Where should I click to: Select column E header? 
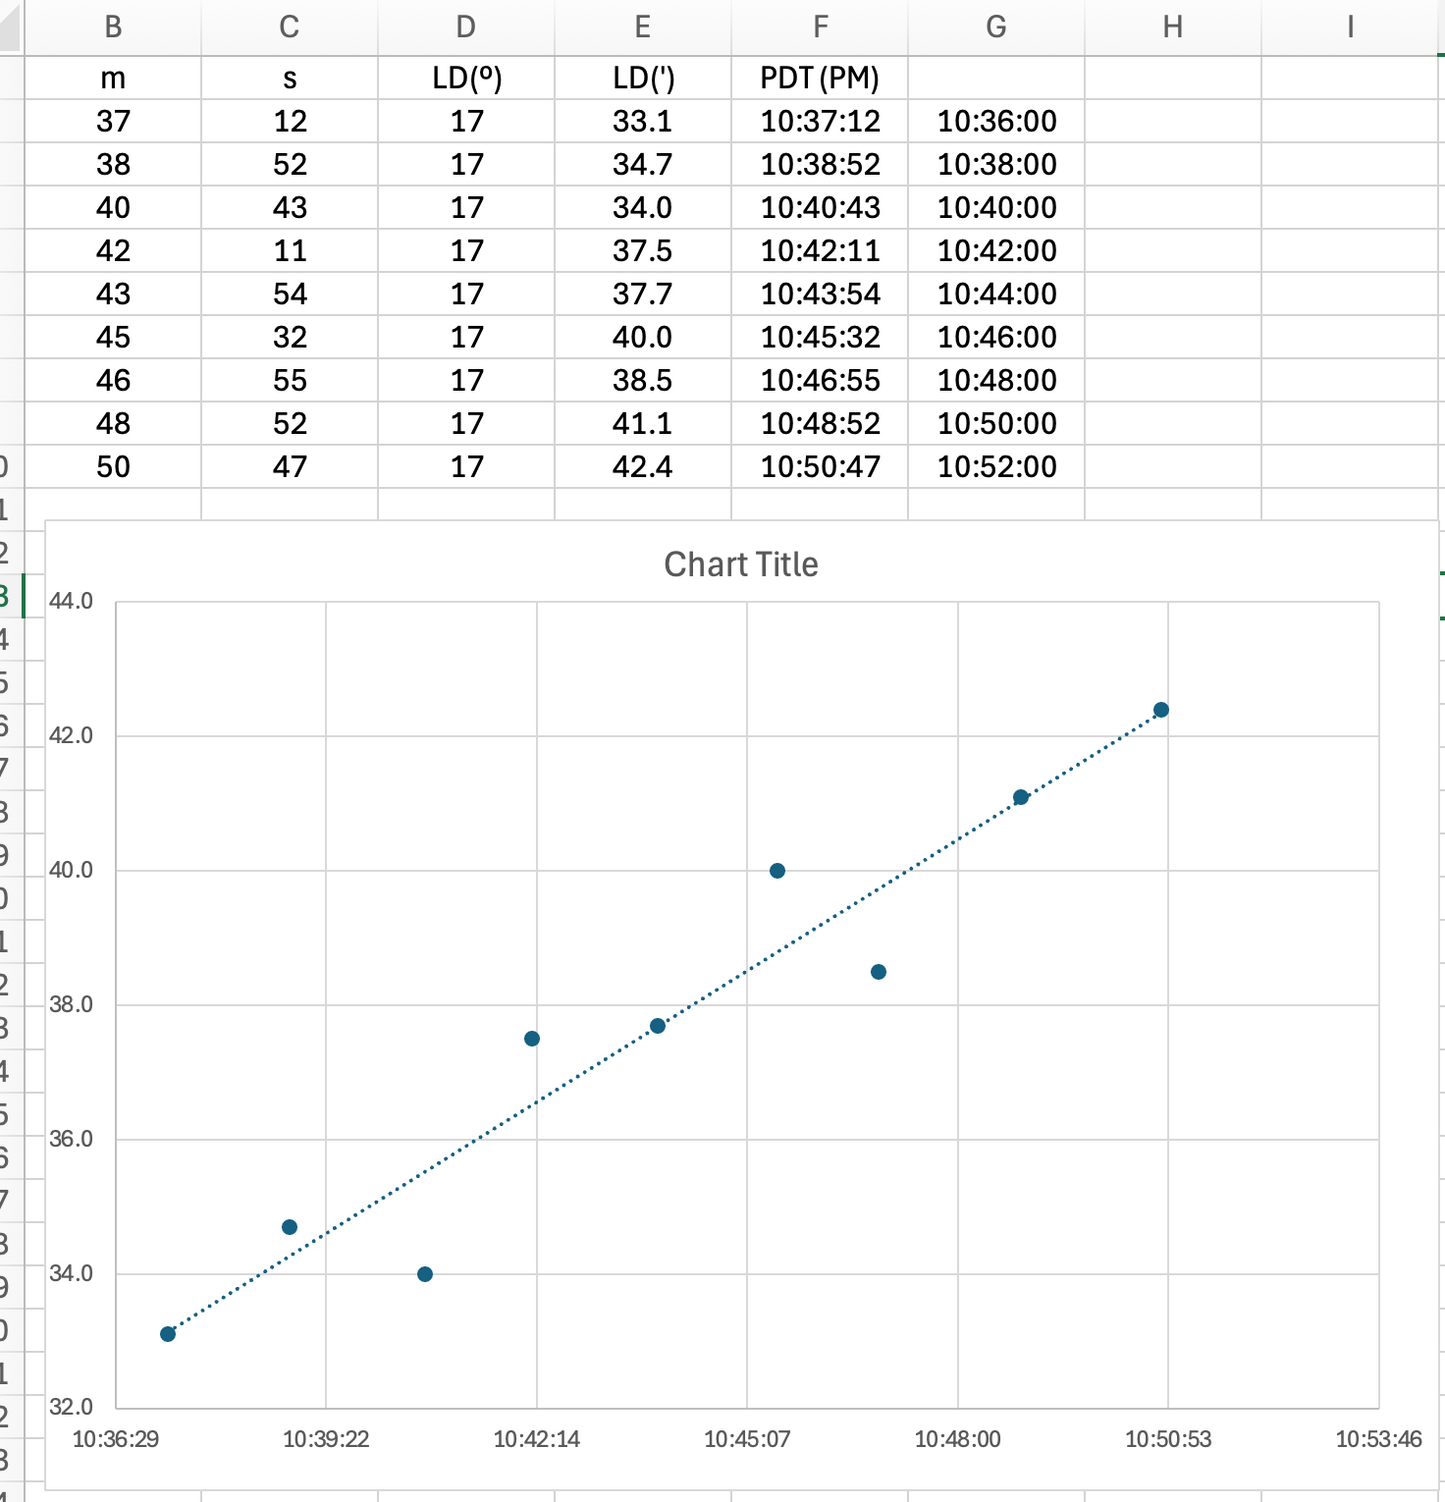pos(643,27)
